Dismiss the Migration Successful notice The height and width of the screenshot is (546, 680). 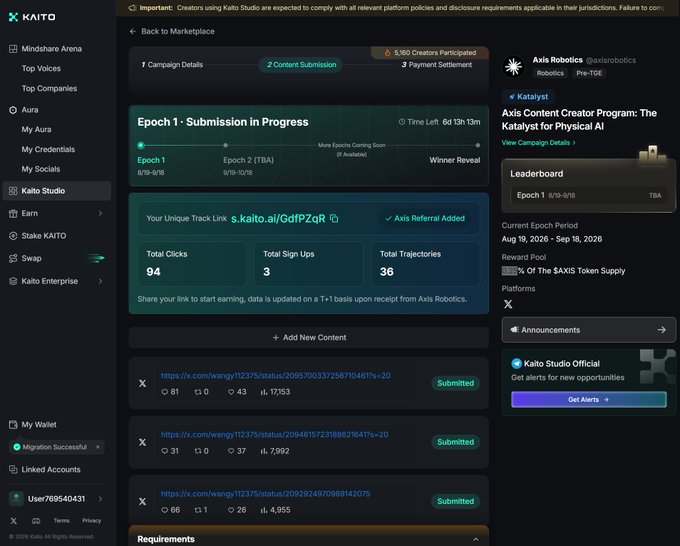[98, 447]
